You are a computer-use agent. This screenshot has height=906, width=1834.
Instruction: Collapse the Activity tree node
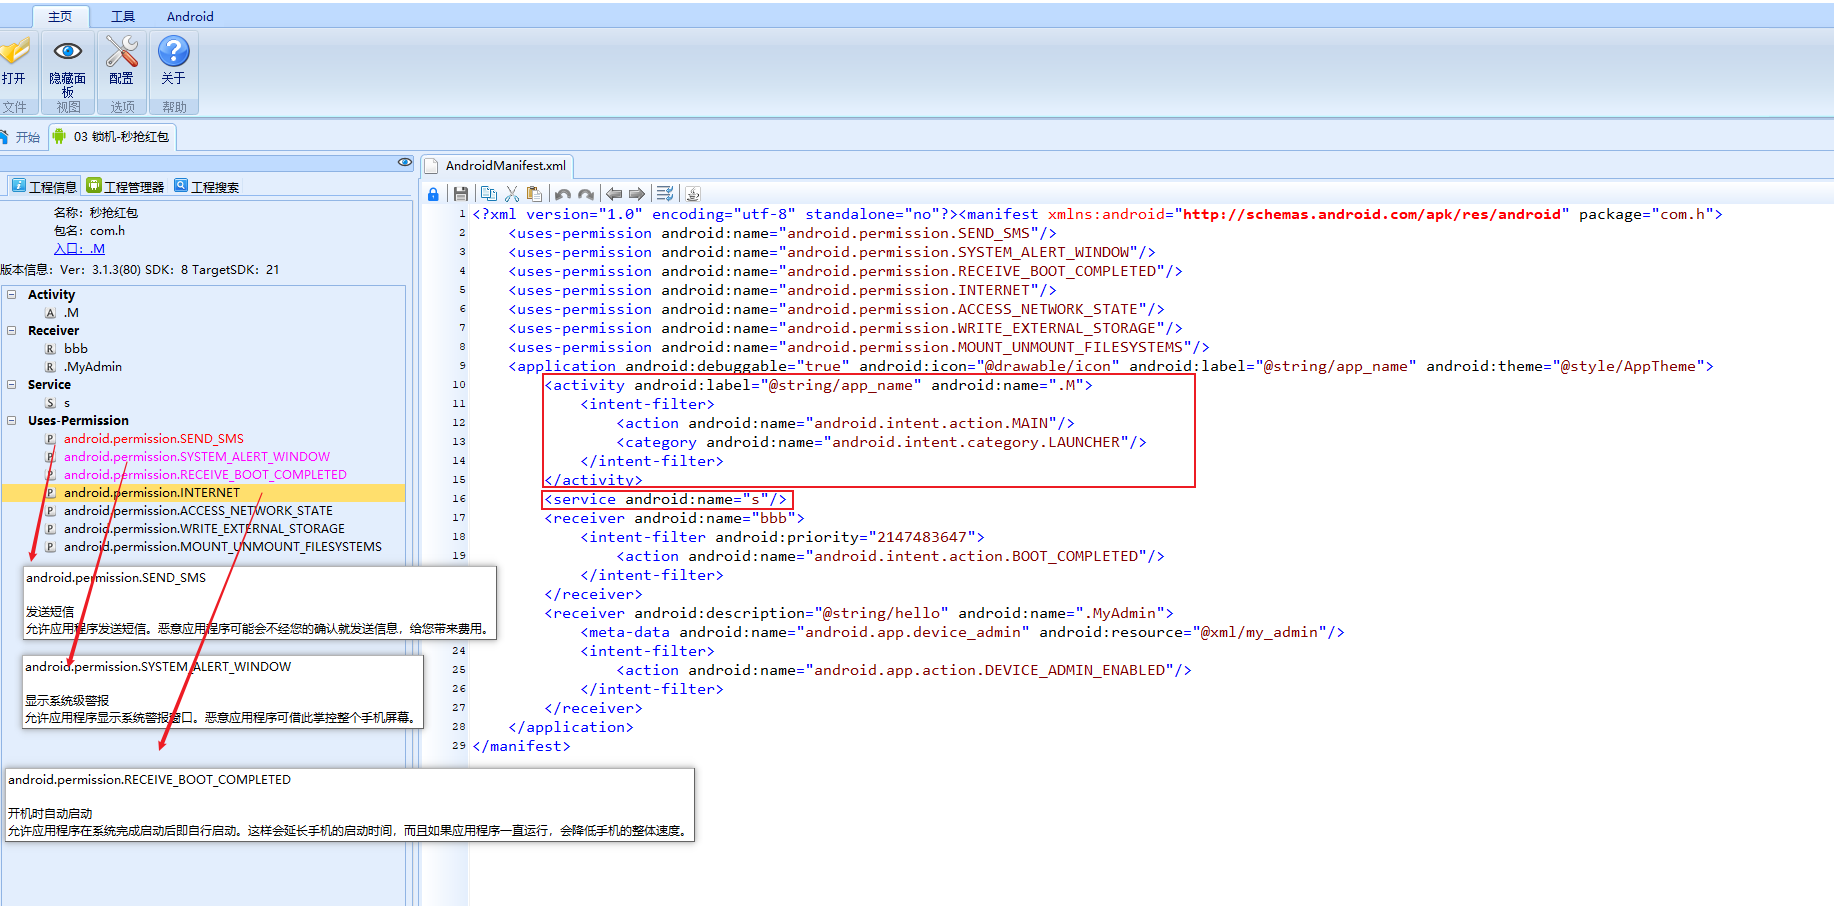pyautogui.click(x=12, y=295)
